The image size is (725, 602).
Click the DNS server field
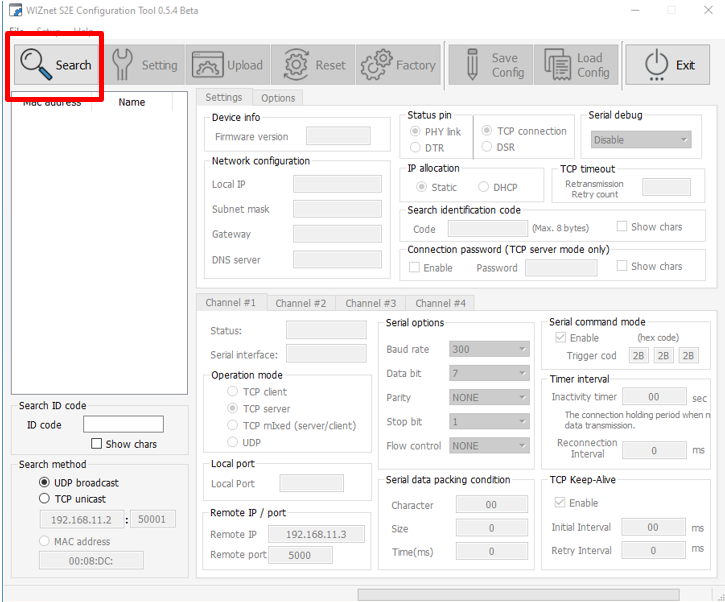click(x=338, y=259)
